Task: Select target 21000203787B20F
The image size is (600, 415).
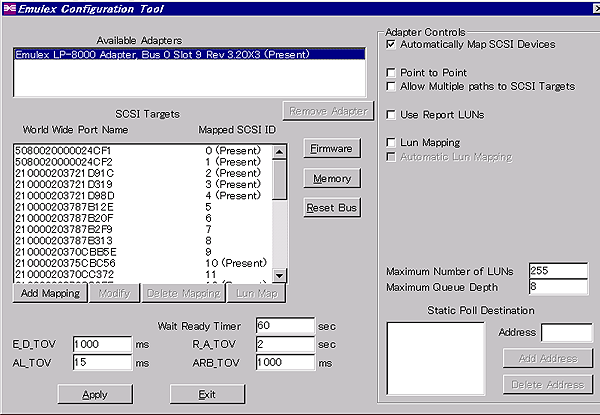Action: click(143, 218)
